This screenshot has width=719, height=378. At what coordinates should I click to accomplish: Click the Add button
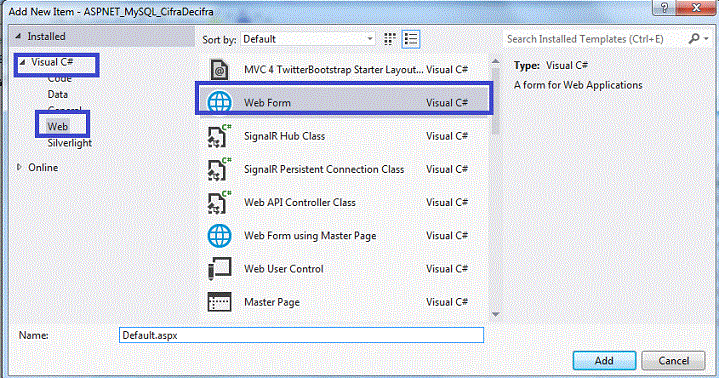tap(604, 361)
